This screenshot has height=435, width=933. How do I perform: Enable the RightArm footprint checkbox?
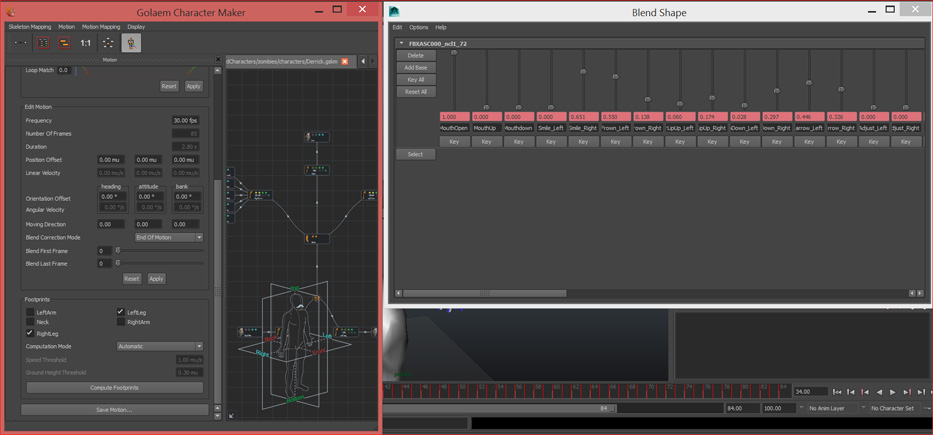pyautogui.click(x=121, y=322)
